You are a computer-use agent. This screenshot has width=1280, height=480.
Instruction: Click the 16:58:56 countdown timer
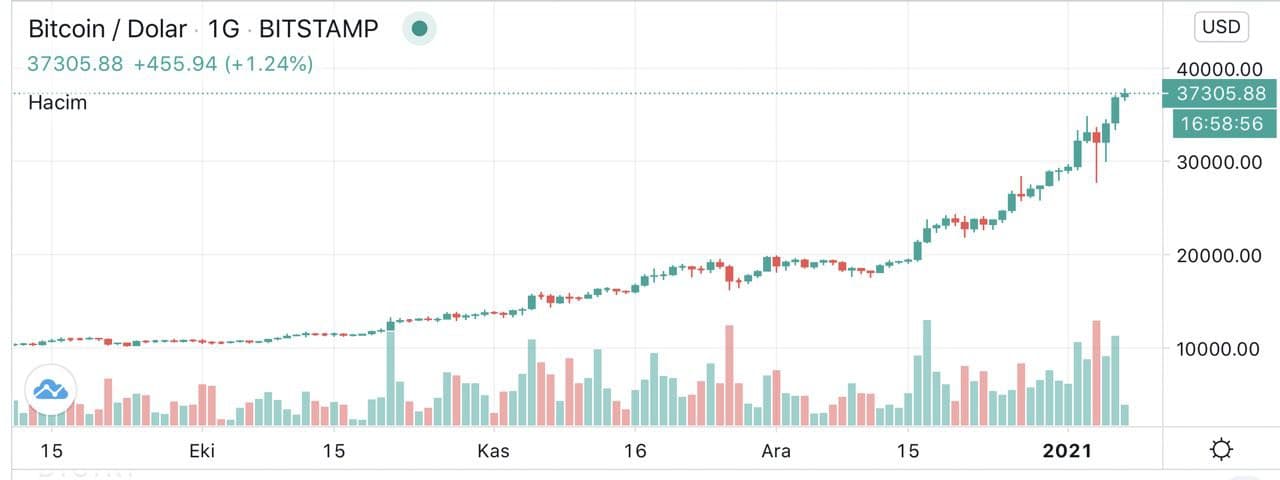click(x=1220, y=124)
